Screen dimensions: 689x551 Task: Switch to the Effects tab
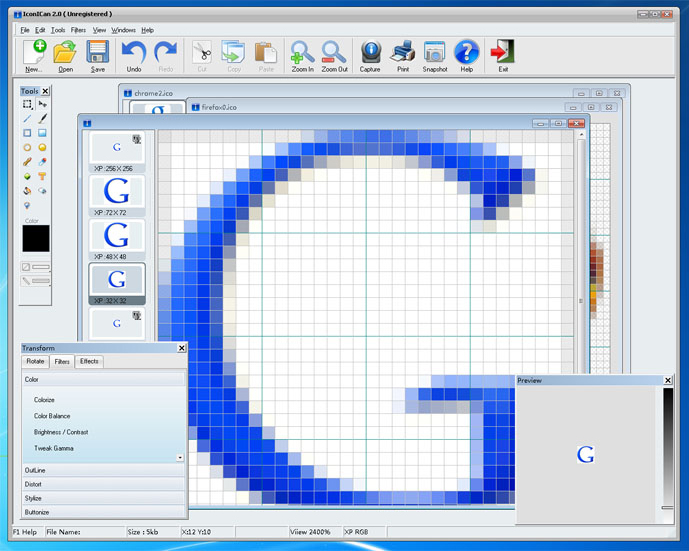click(90, 361)
